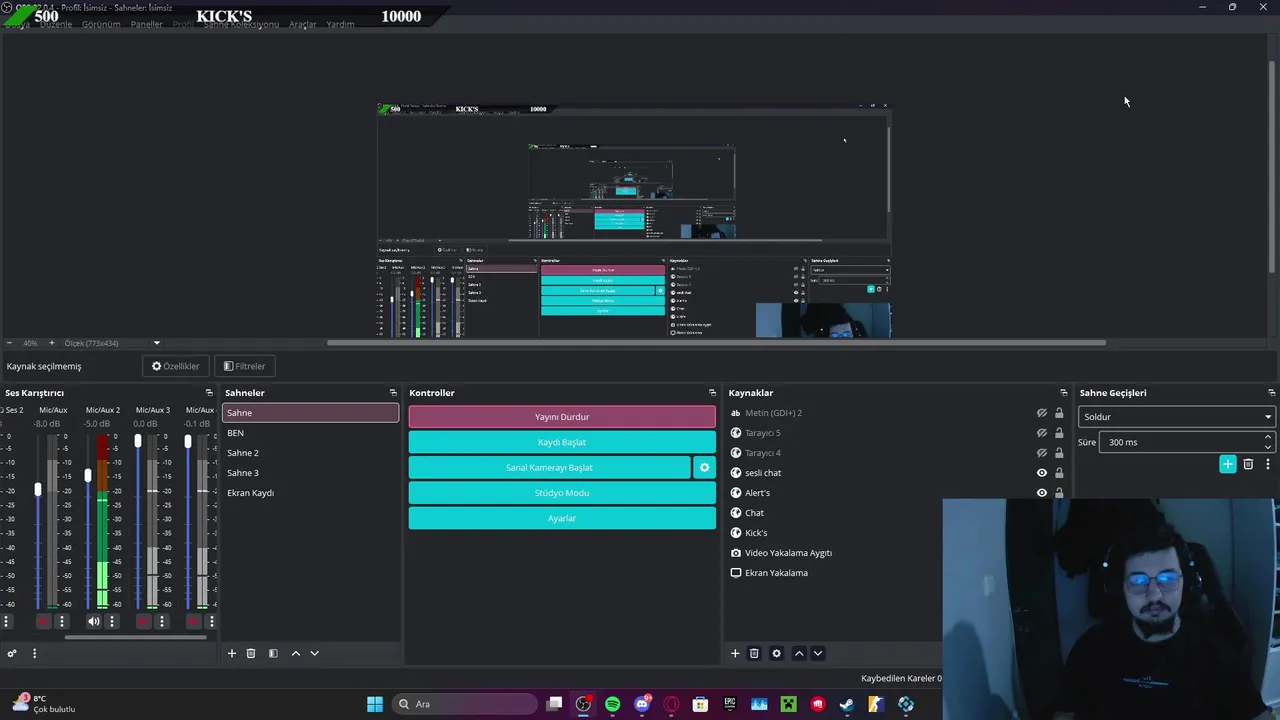1280x720 pixels.
Task: Open advanced audio properties gear
Action: pos(12,653)
